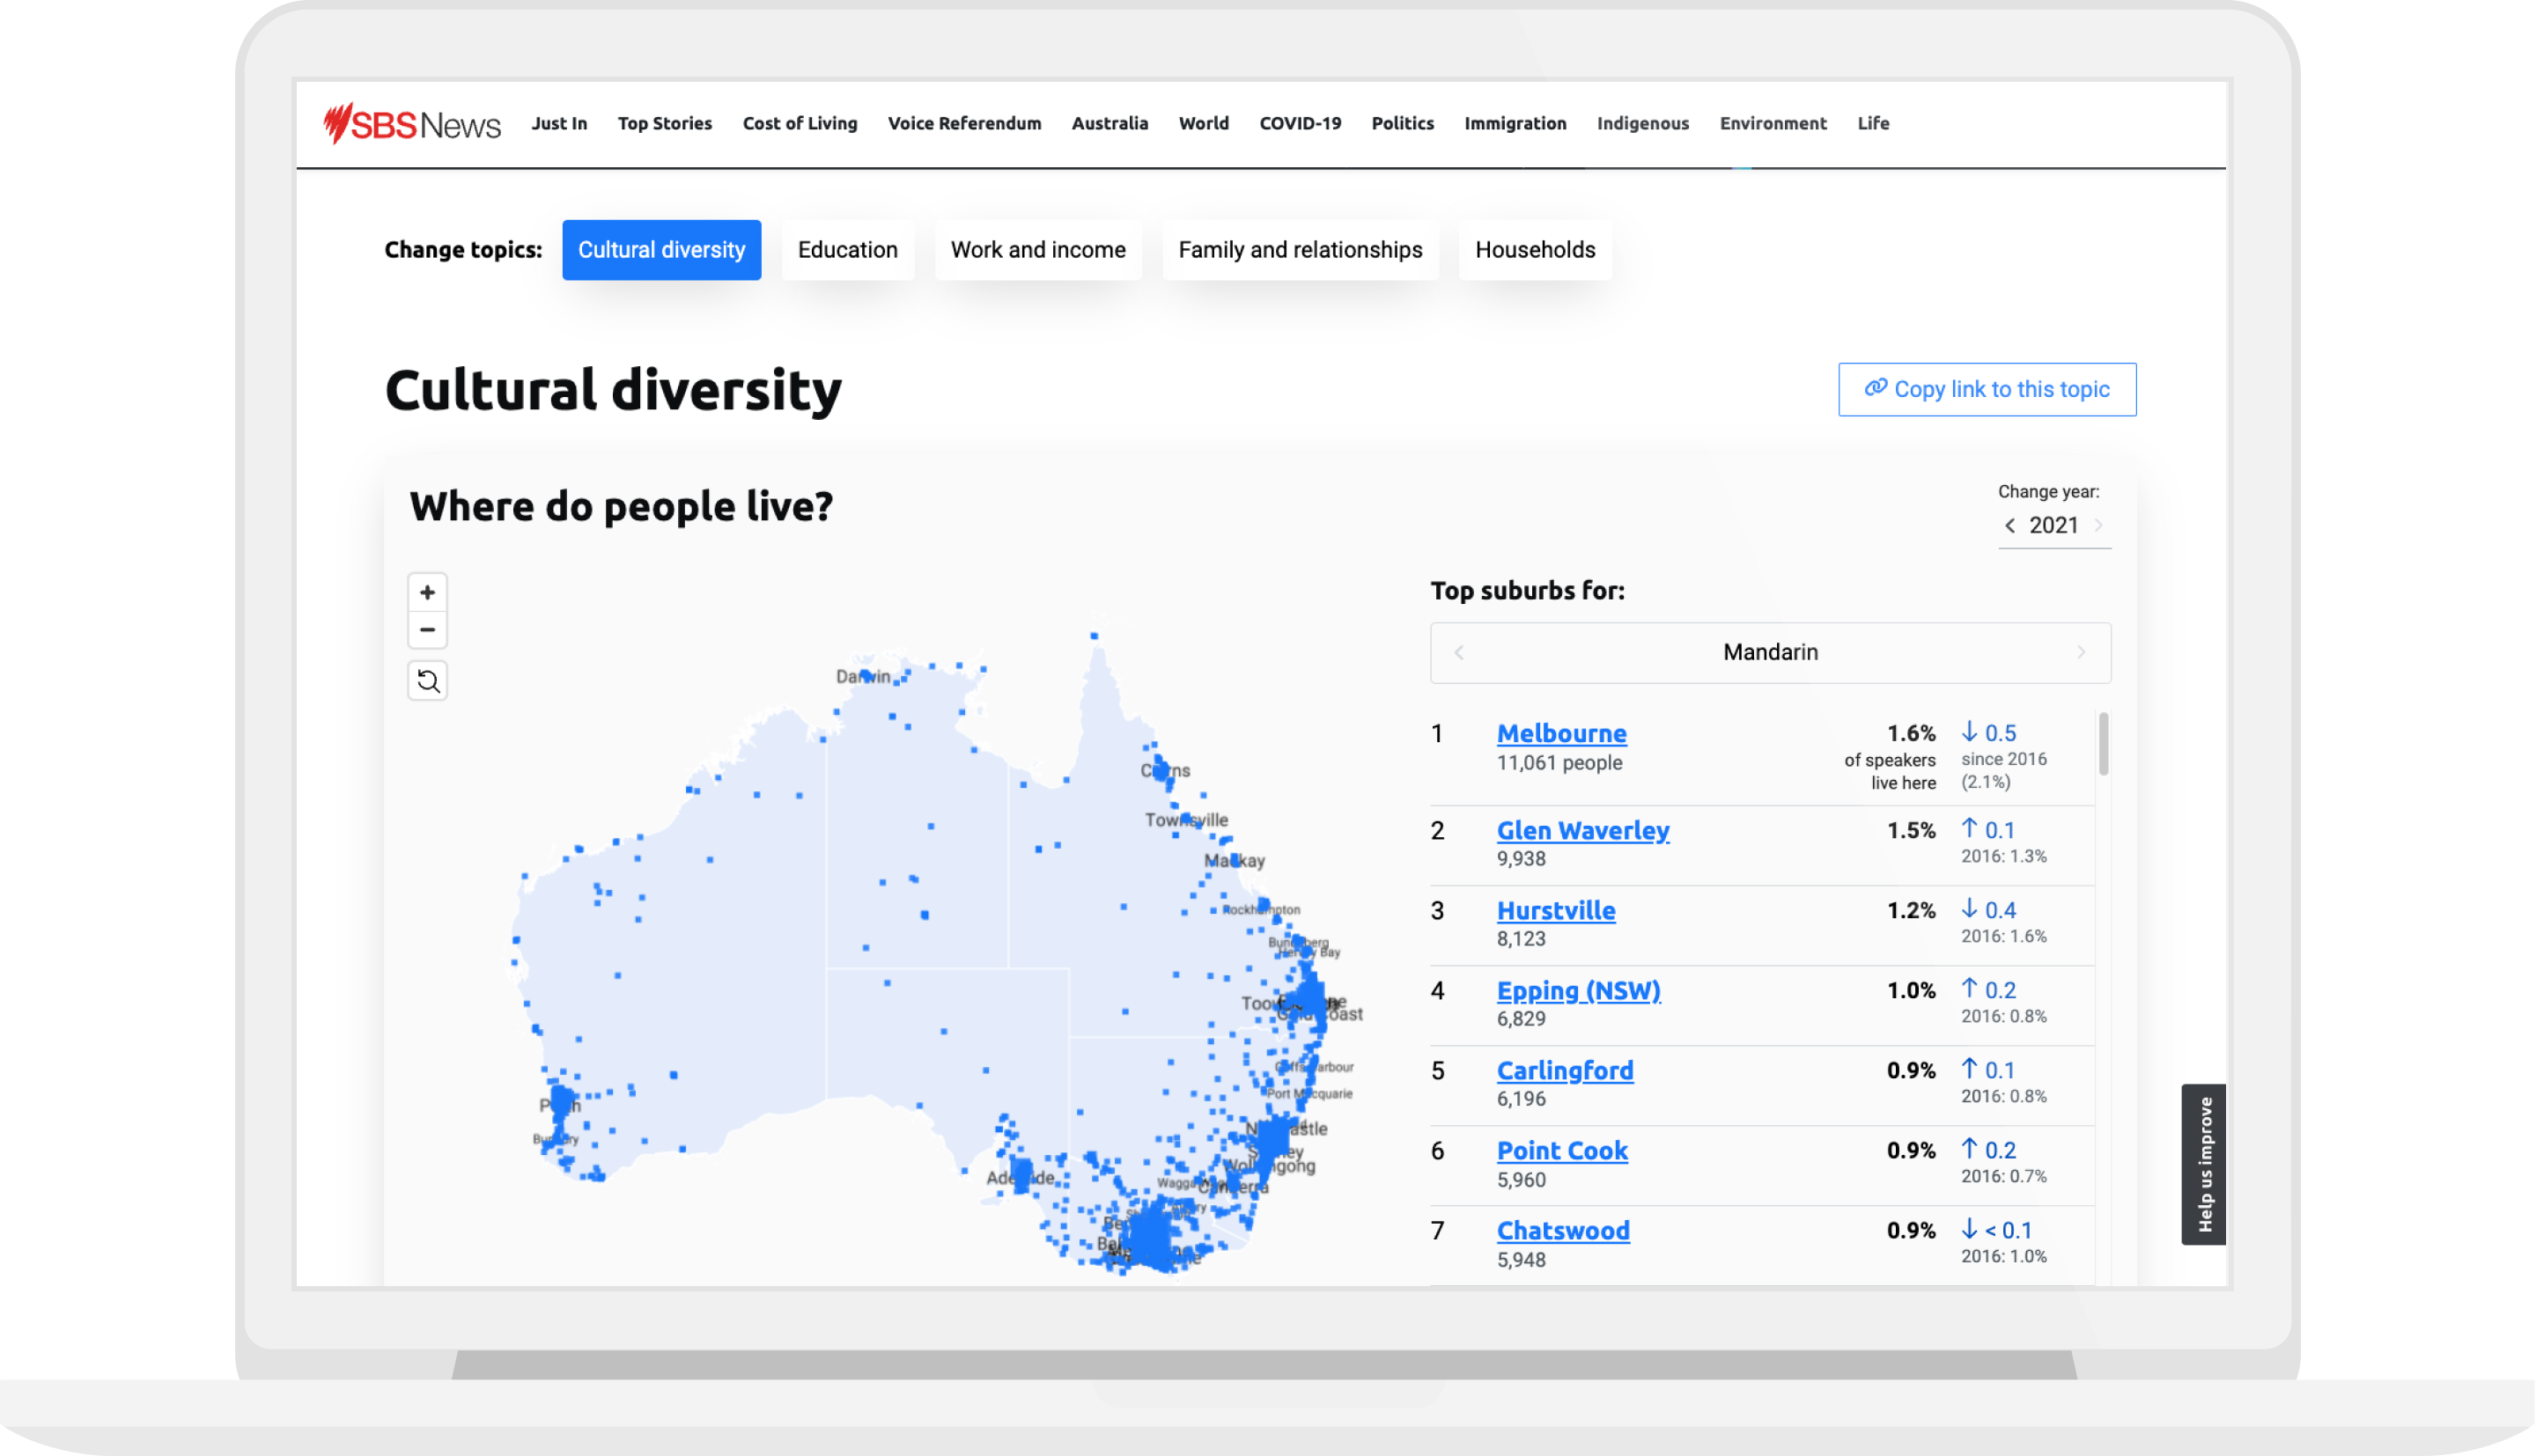Open the Cost of Living section
This screenshot has height=1456, width=2536.
pos(799,124)
